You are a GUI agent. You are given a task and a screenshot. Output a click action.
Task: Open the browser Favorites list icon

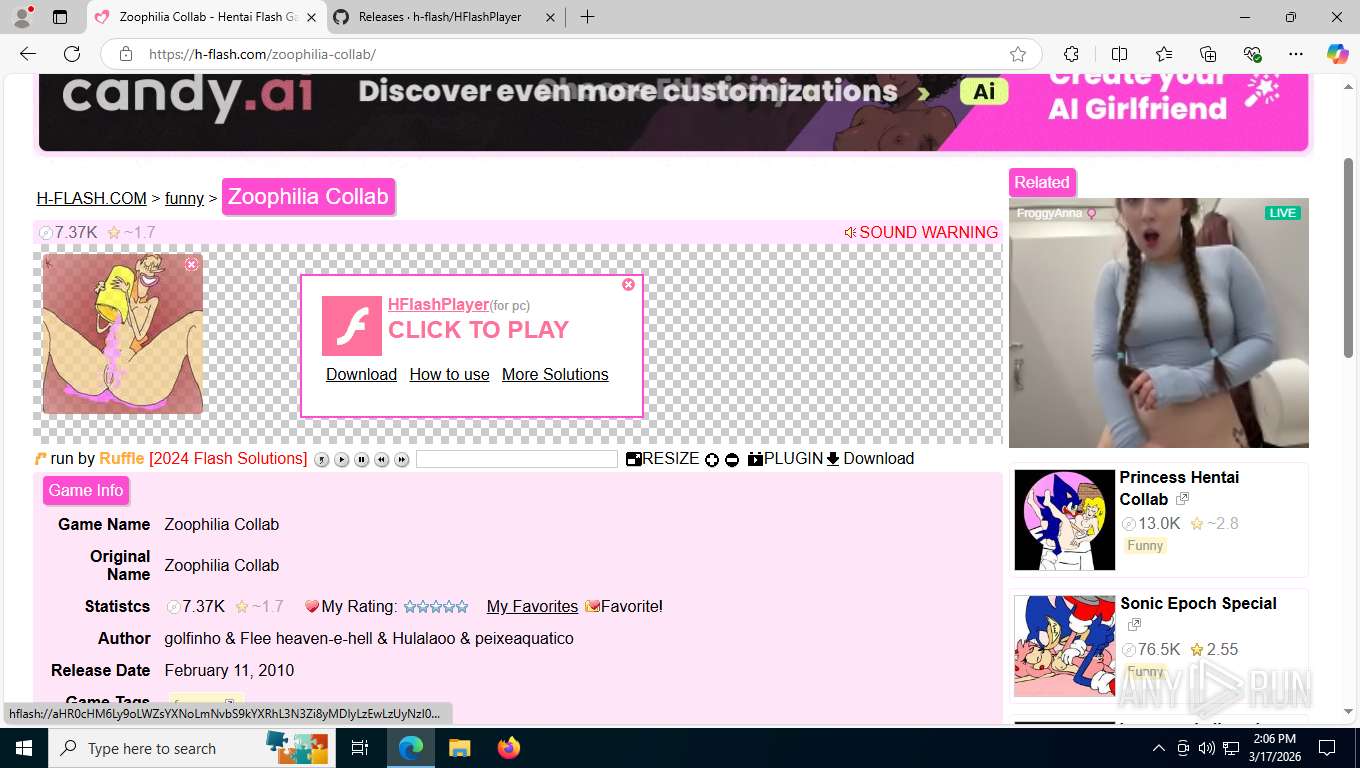pos(1164,54)
